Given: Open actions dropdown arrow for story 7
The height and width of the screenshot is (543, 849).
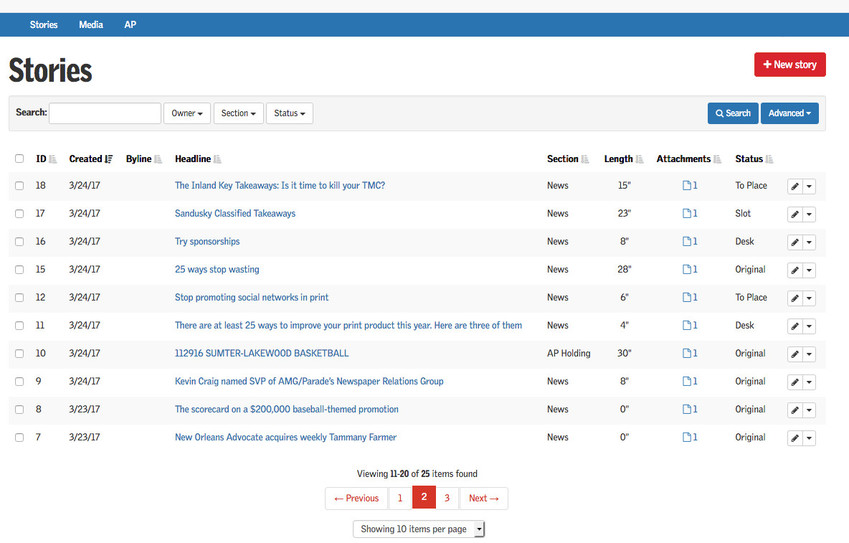Looking at the screenshot, I should [809, 438].
